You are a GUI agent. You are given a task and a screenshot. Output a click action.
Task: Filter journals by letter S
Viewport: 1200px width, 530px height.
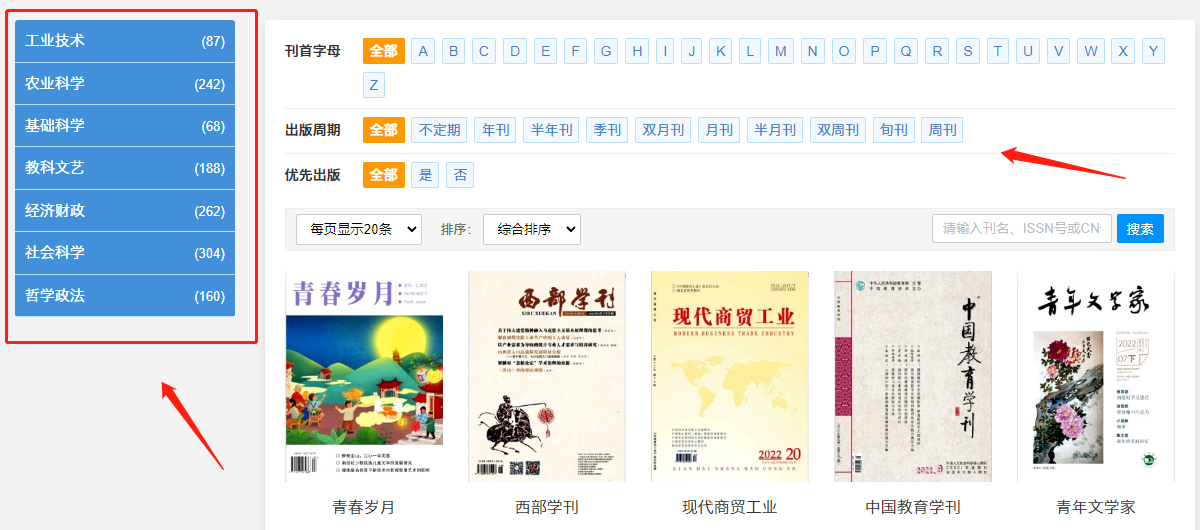click(x=967, y=51)
